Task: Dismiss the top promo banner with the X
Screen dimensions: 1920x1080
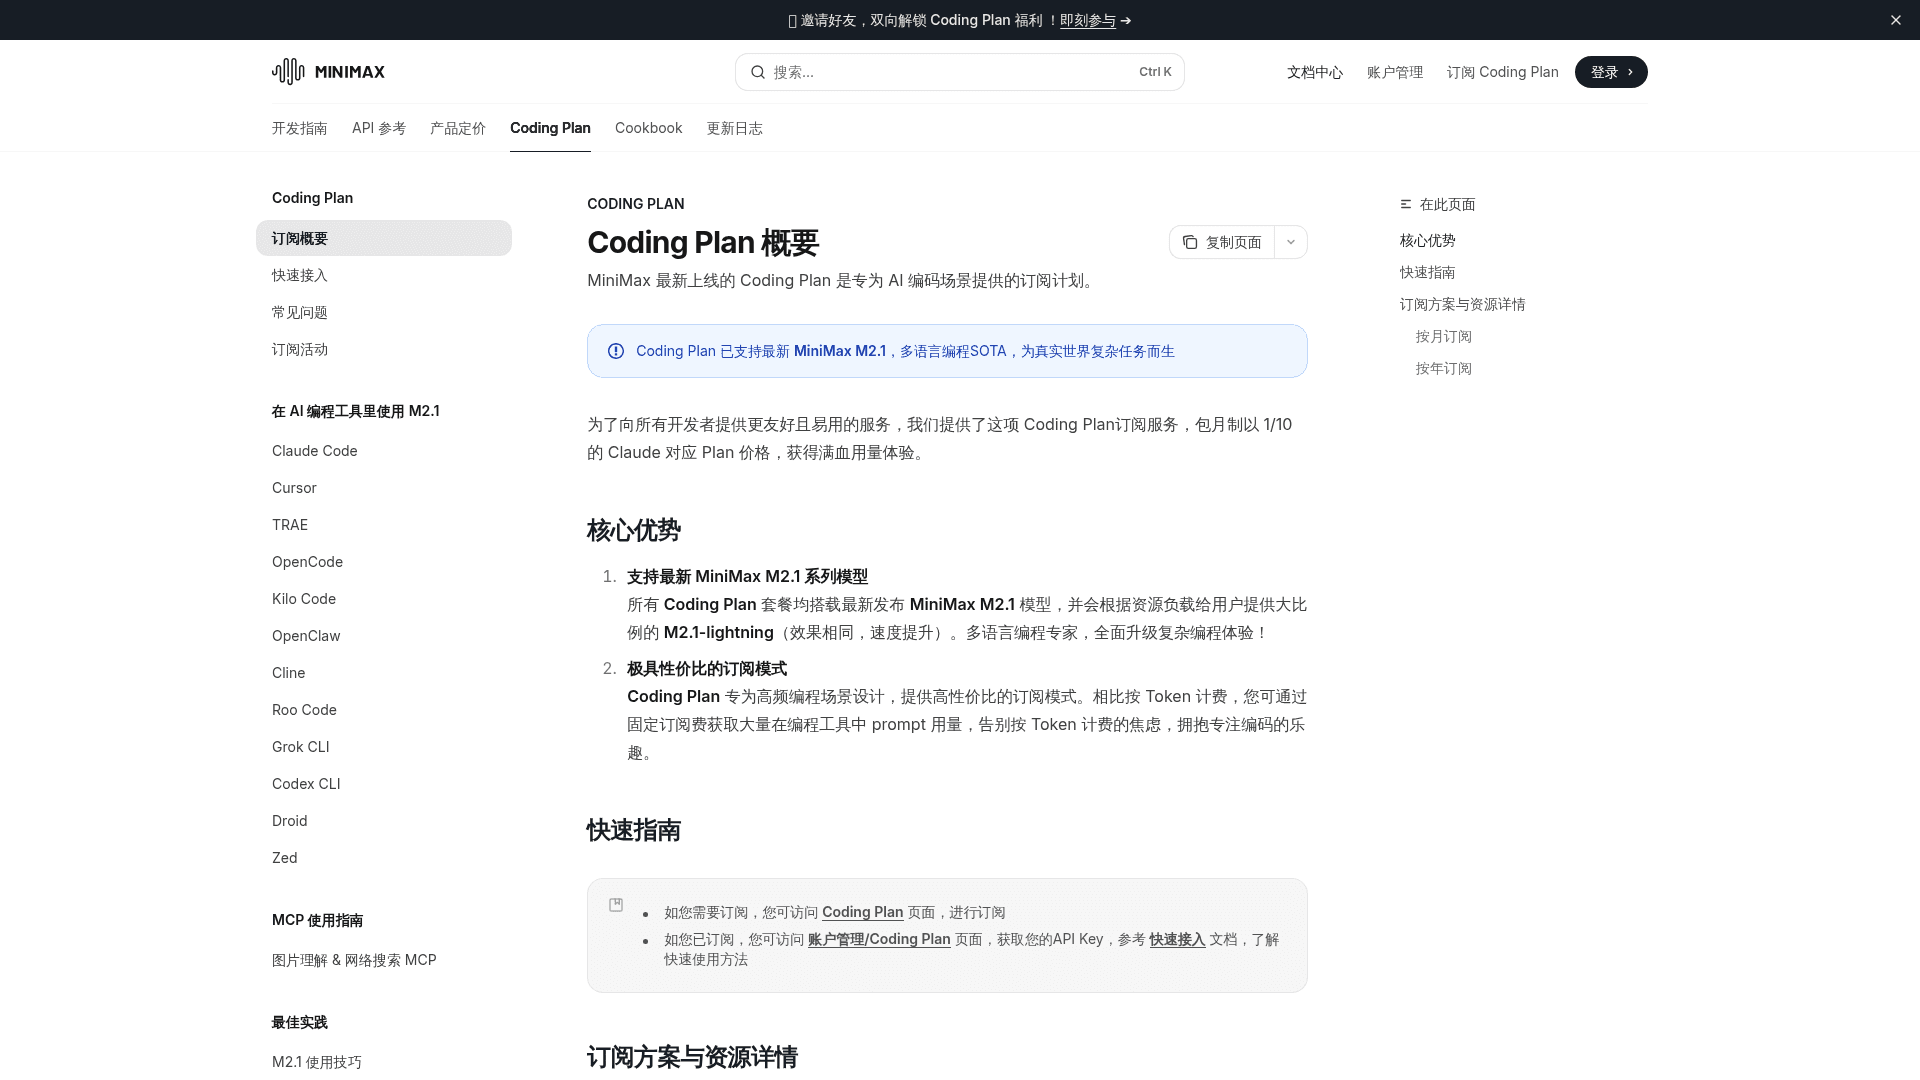Action: [x=1896, y=19]
